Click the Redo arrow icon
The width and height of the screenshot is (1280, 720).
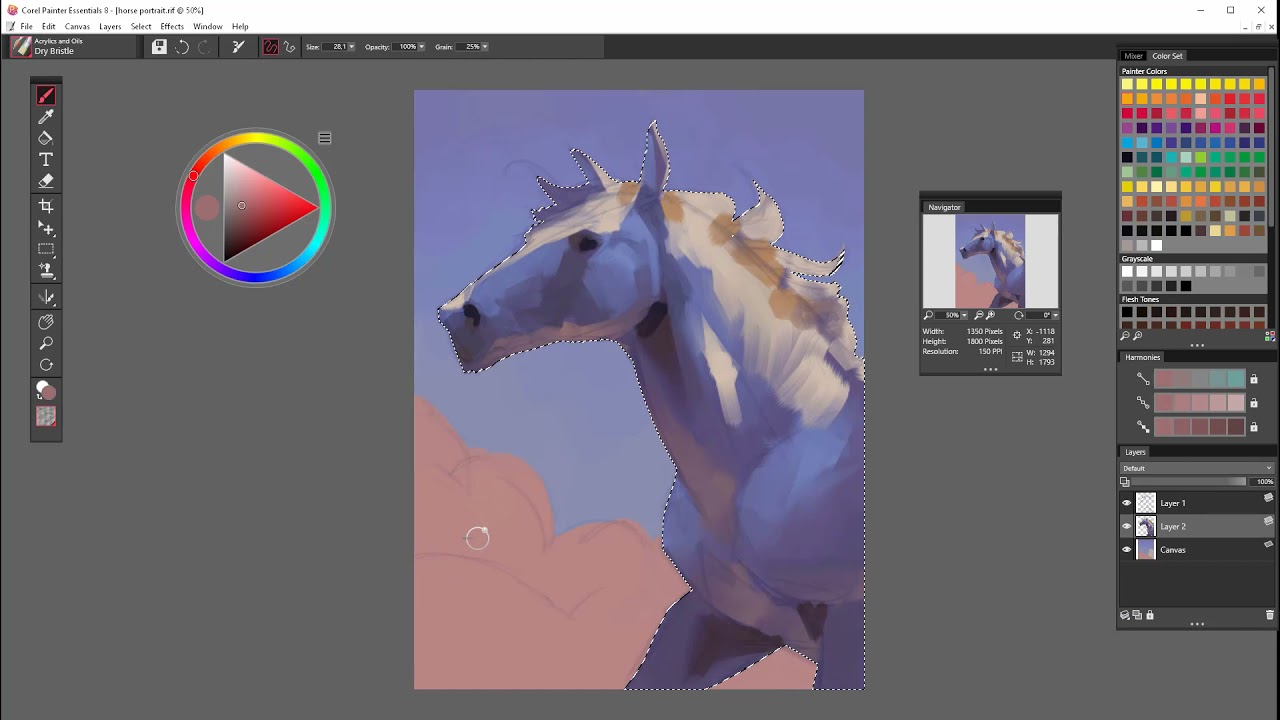204,47
